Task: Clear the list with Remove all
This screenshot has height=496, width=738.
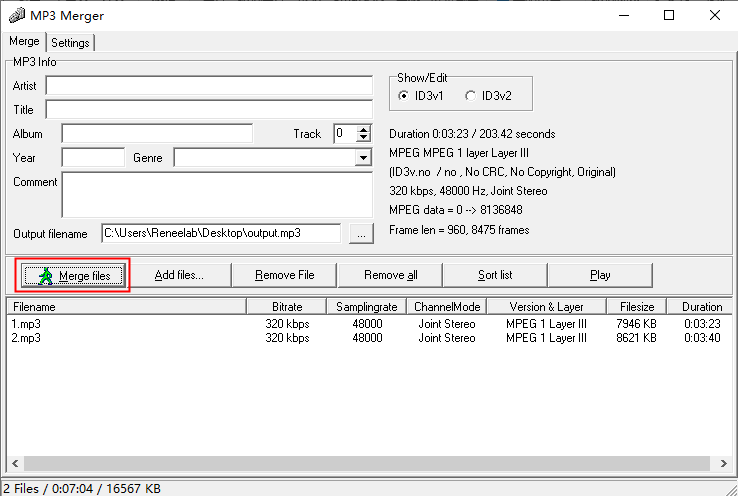Action: (x=390, y=275)
